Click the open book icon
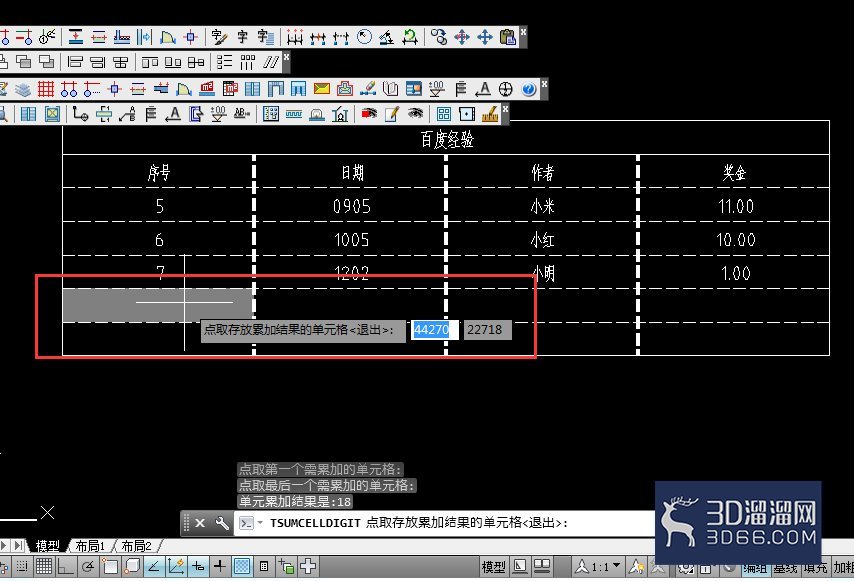Viewport: 854px width, 581px height. [x=391, y=88]
